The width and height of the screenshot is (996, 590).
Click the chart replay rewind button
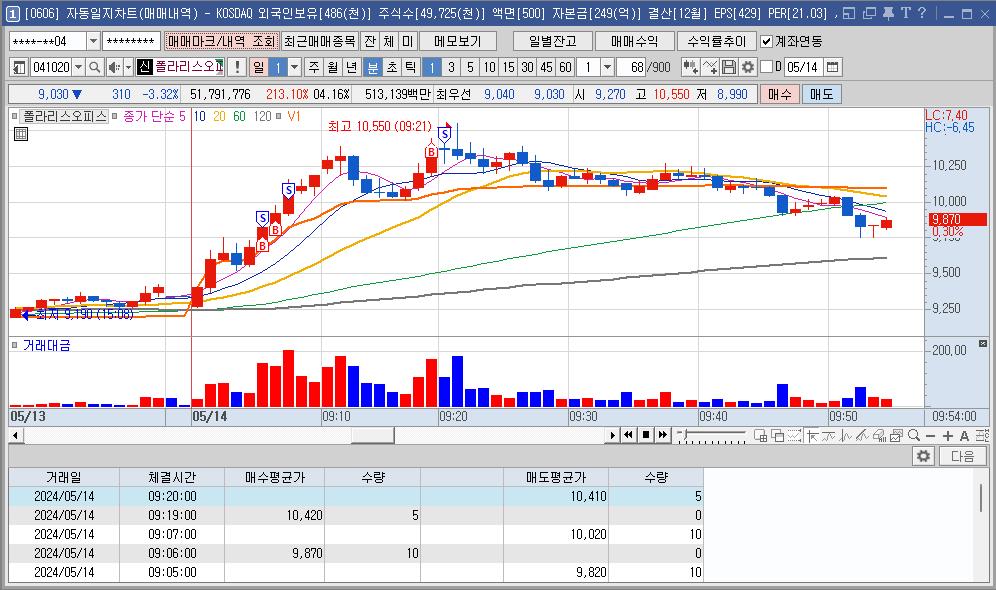628,435
